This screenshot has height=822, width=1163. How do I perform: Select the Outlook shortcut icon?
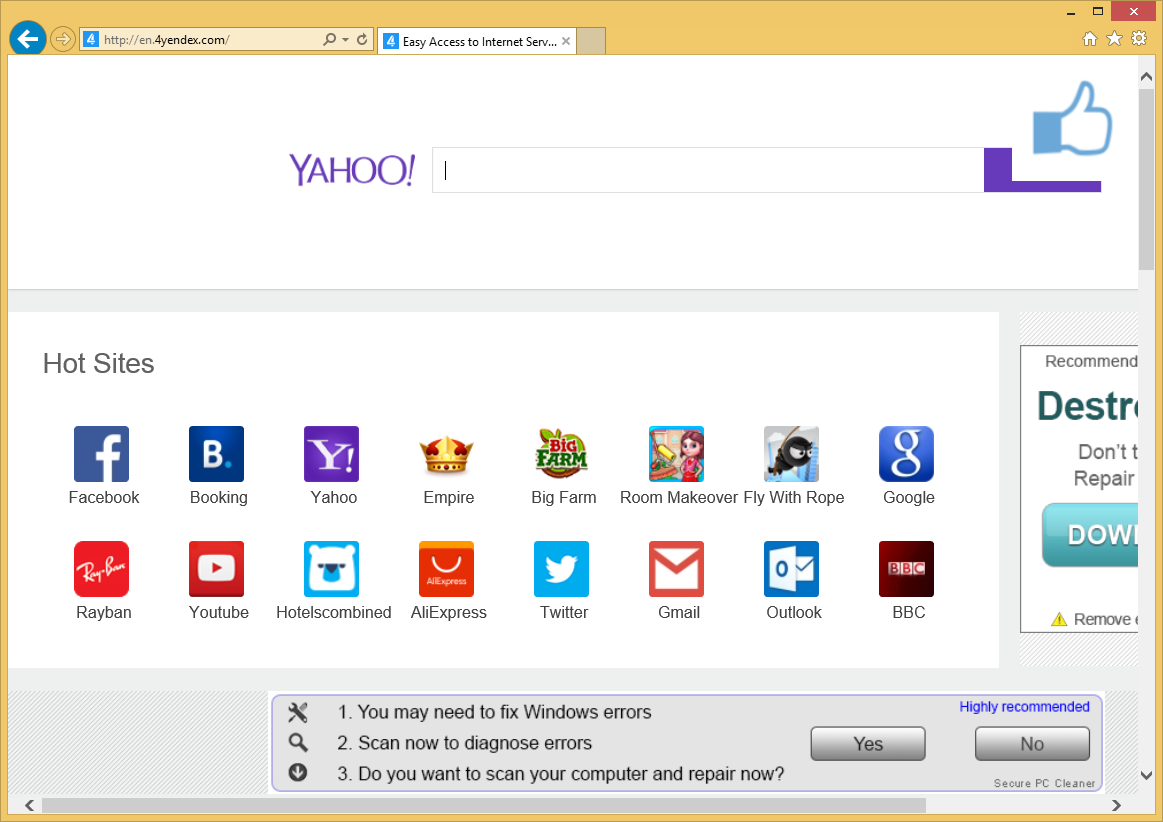click(x=791, y=569)
